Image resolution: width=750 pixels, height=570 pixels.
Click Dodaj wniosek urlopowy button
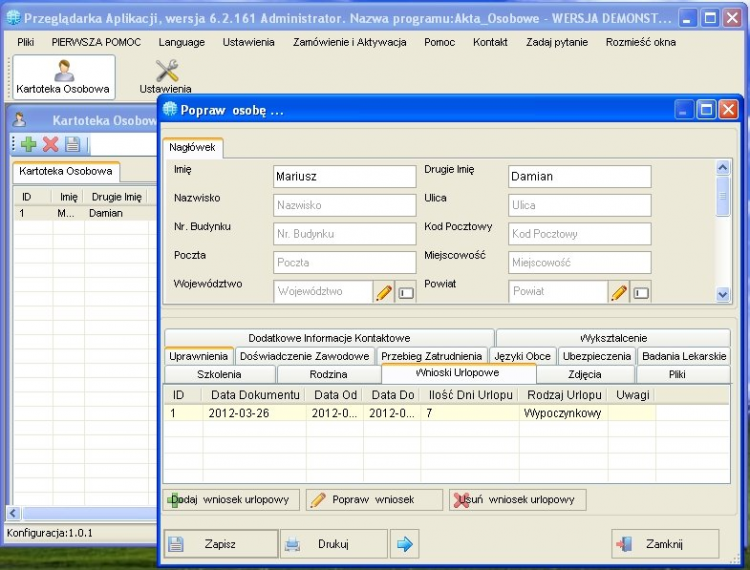(x=230, y=500)
